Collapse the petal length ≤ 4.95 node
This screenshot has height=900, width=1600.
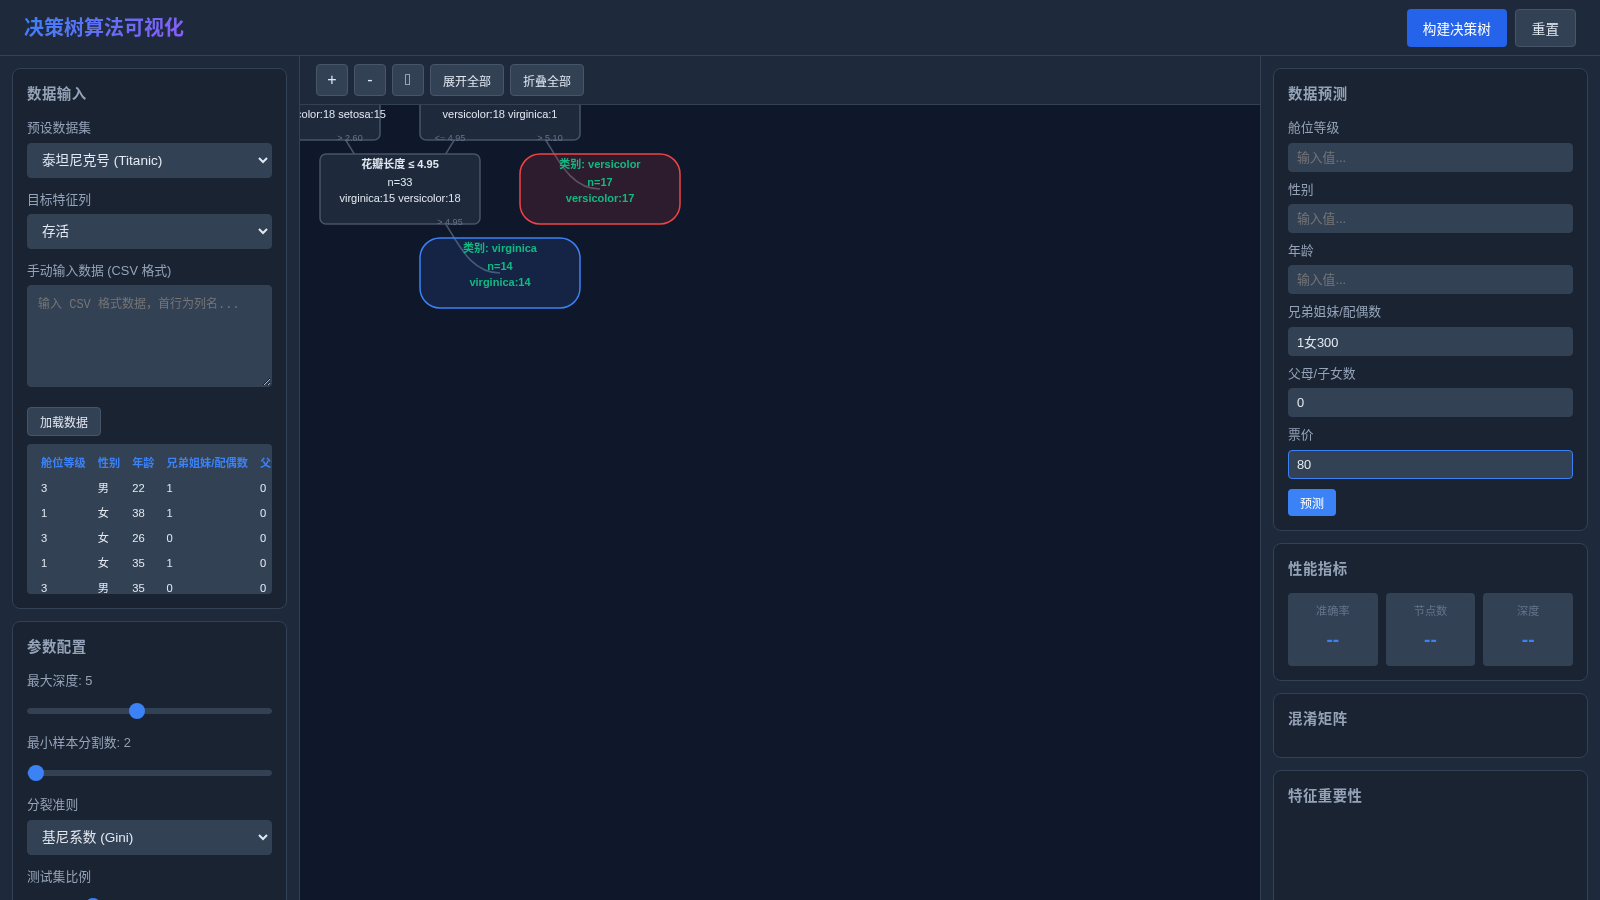click(400, 189)
